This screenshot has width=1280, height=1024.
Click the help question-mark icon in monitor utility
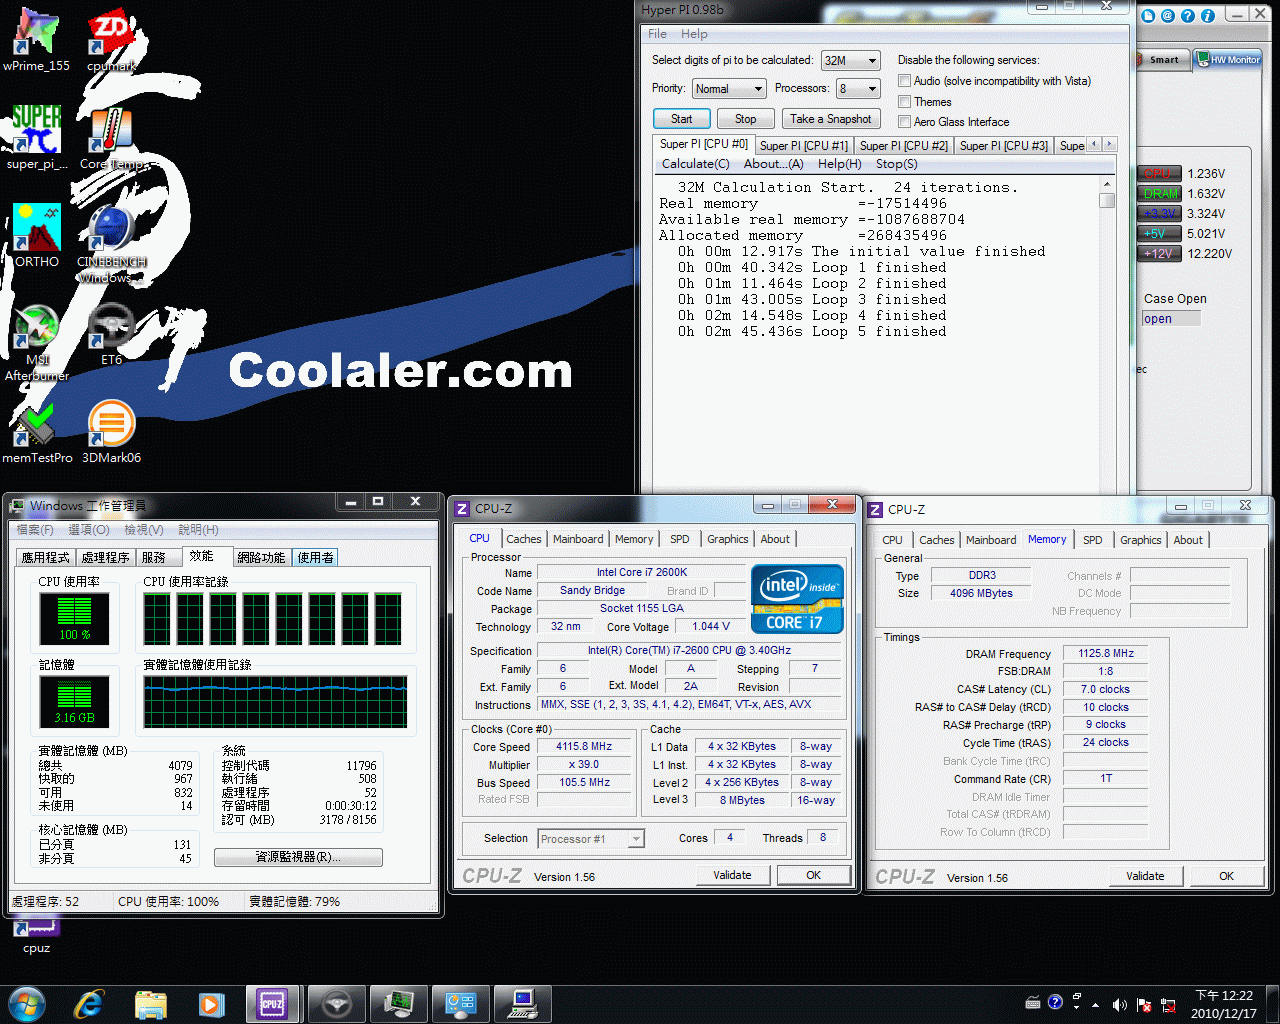pyautogui.click(x=1188, y=15)
